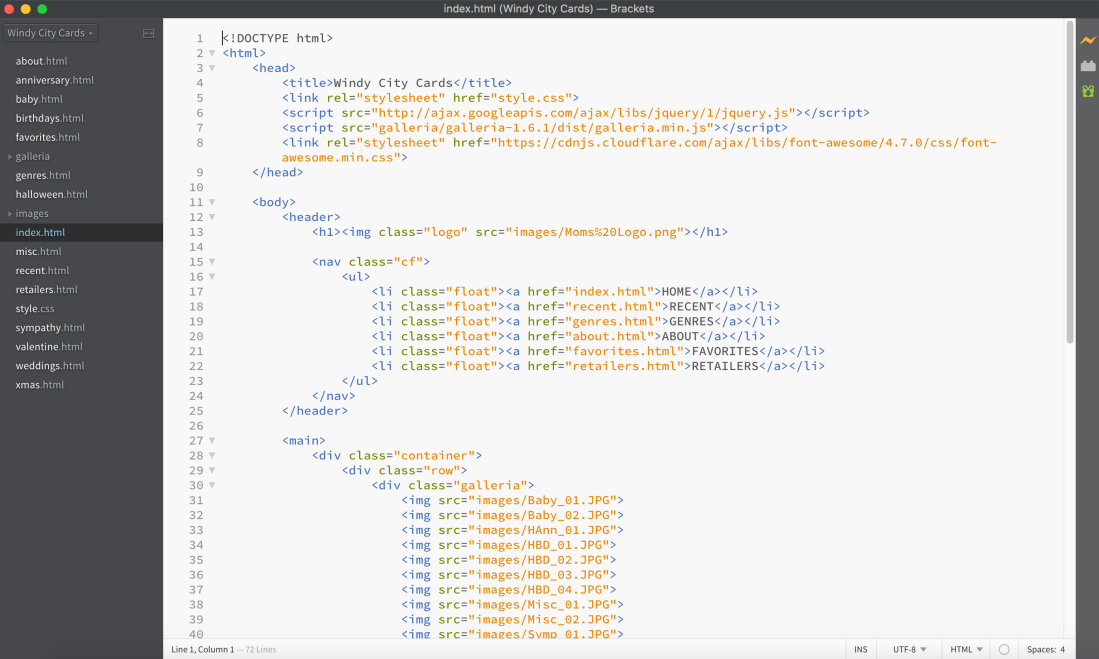Fold the main tag on line 27
Screen dimensions: 1099x659
tap(212, 440)
